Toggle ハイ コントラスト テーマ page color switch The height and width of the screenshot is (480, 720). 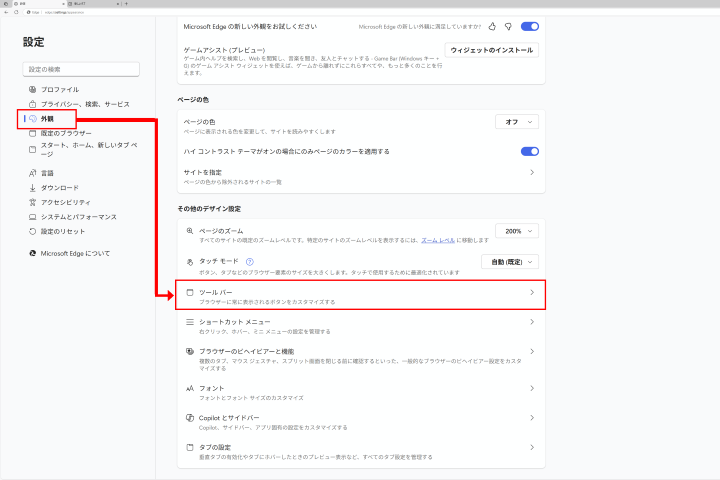pos(529,151)
